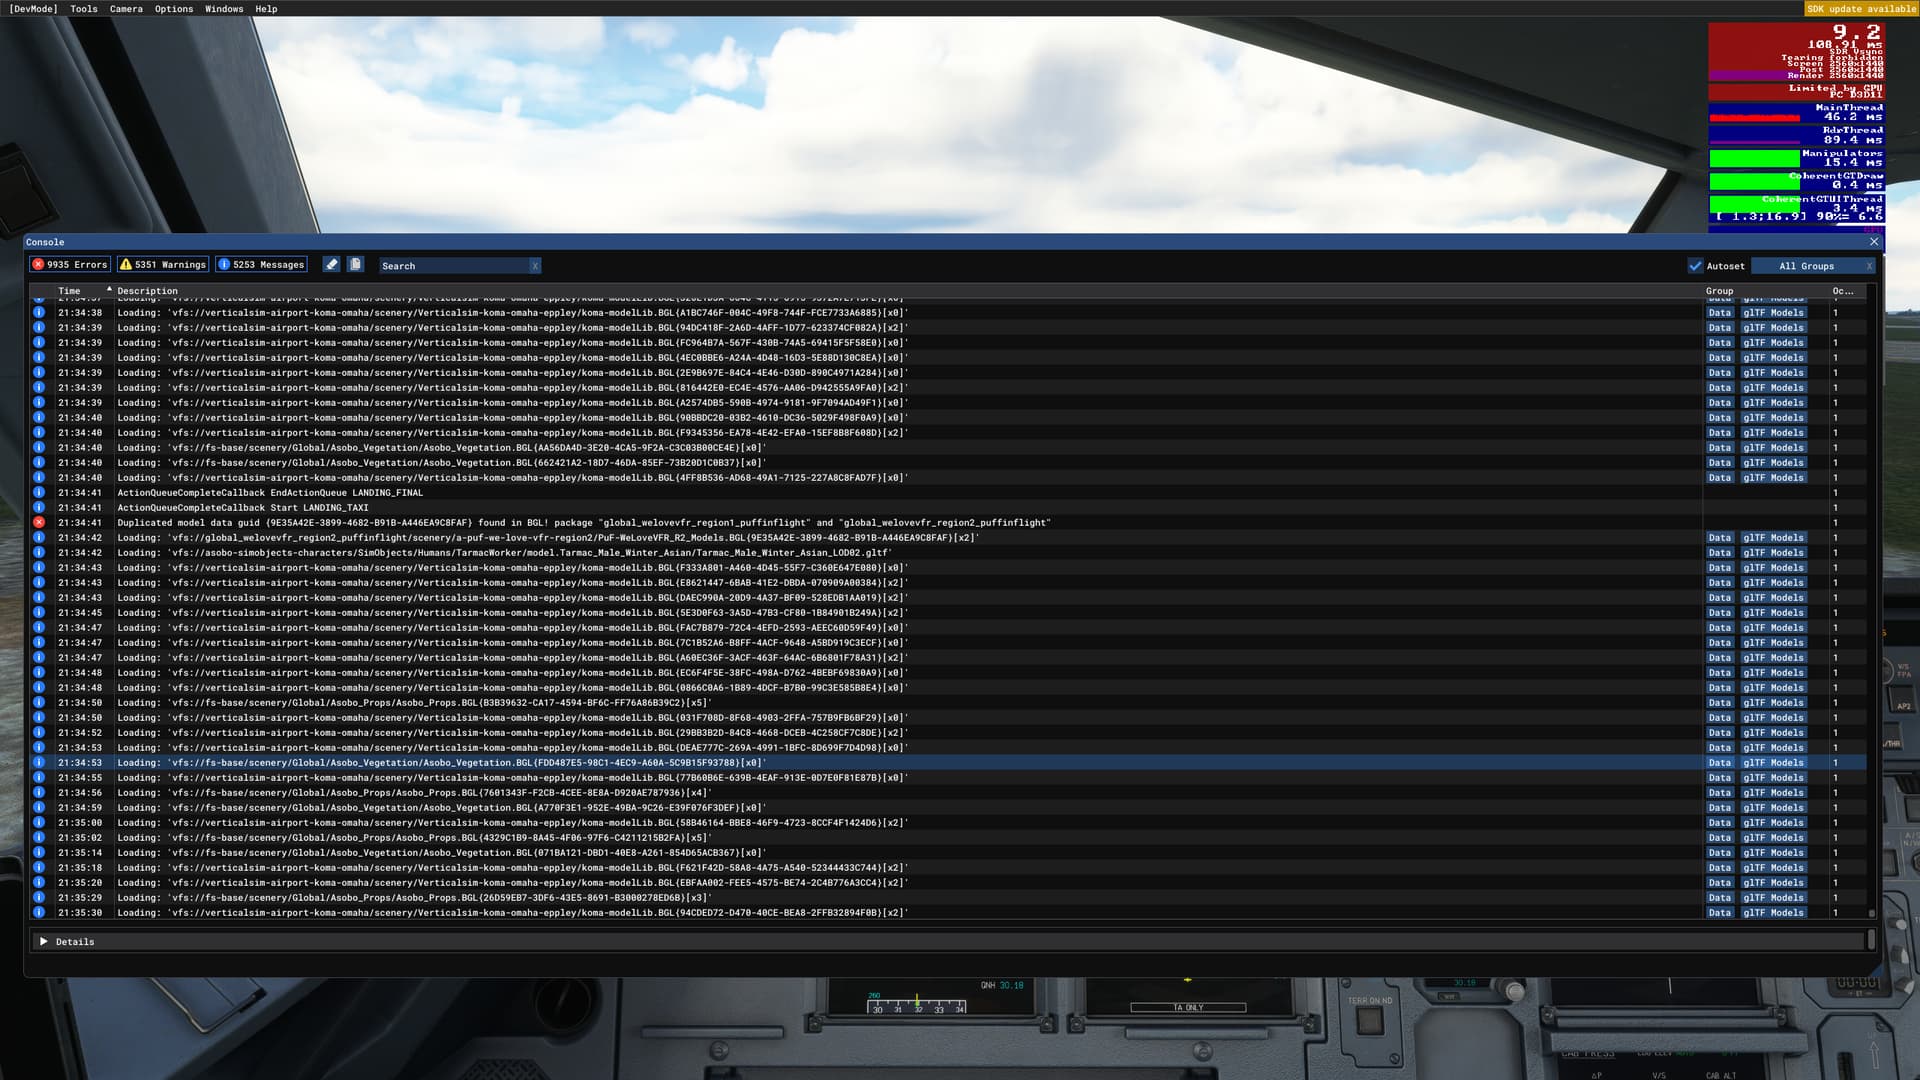Click the Console title bar label
The height and width of the screenshot is (1080, 1920).
click(x=45, y=242)
